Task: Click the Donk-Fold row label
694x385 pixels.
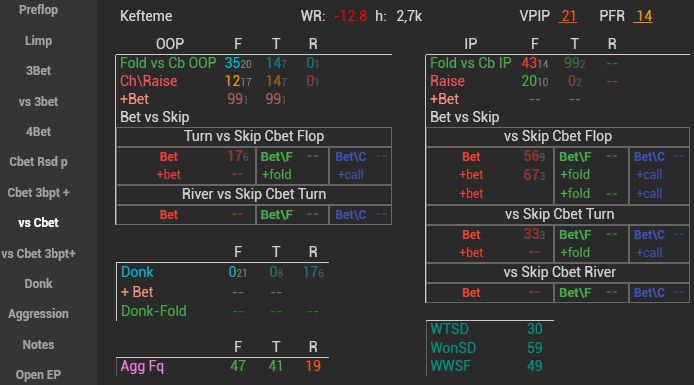Action: pyautogui.click(x=154, y=311)
